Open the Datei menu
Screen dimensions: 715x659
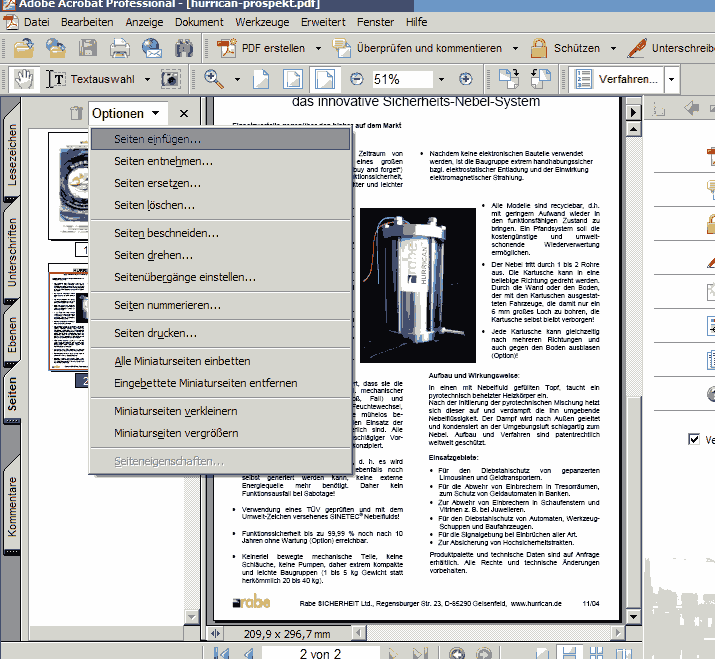click(36, 22)
